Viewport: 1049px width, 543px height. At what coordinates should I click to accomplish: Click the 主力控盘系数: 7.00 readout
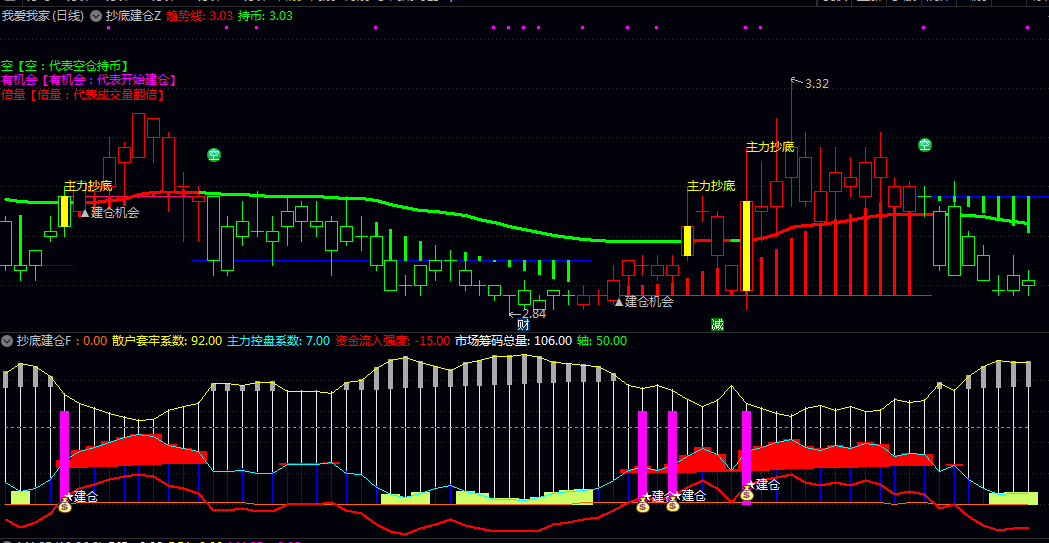pyautogui.click(x=278, y=341)
